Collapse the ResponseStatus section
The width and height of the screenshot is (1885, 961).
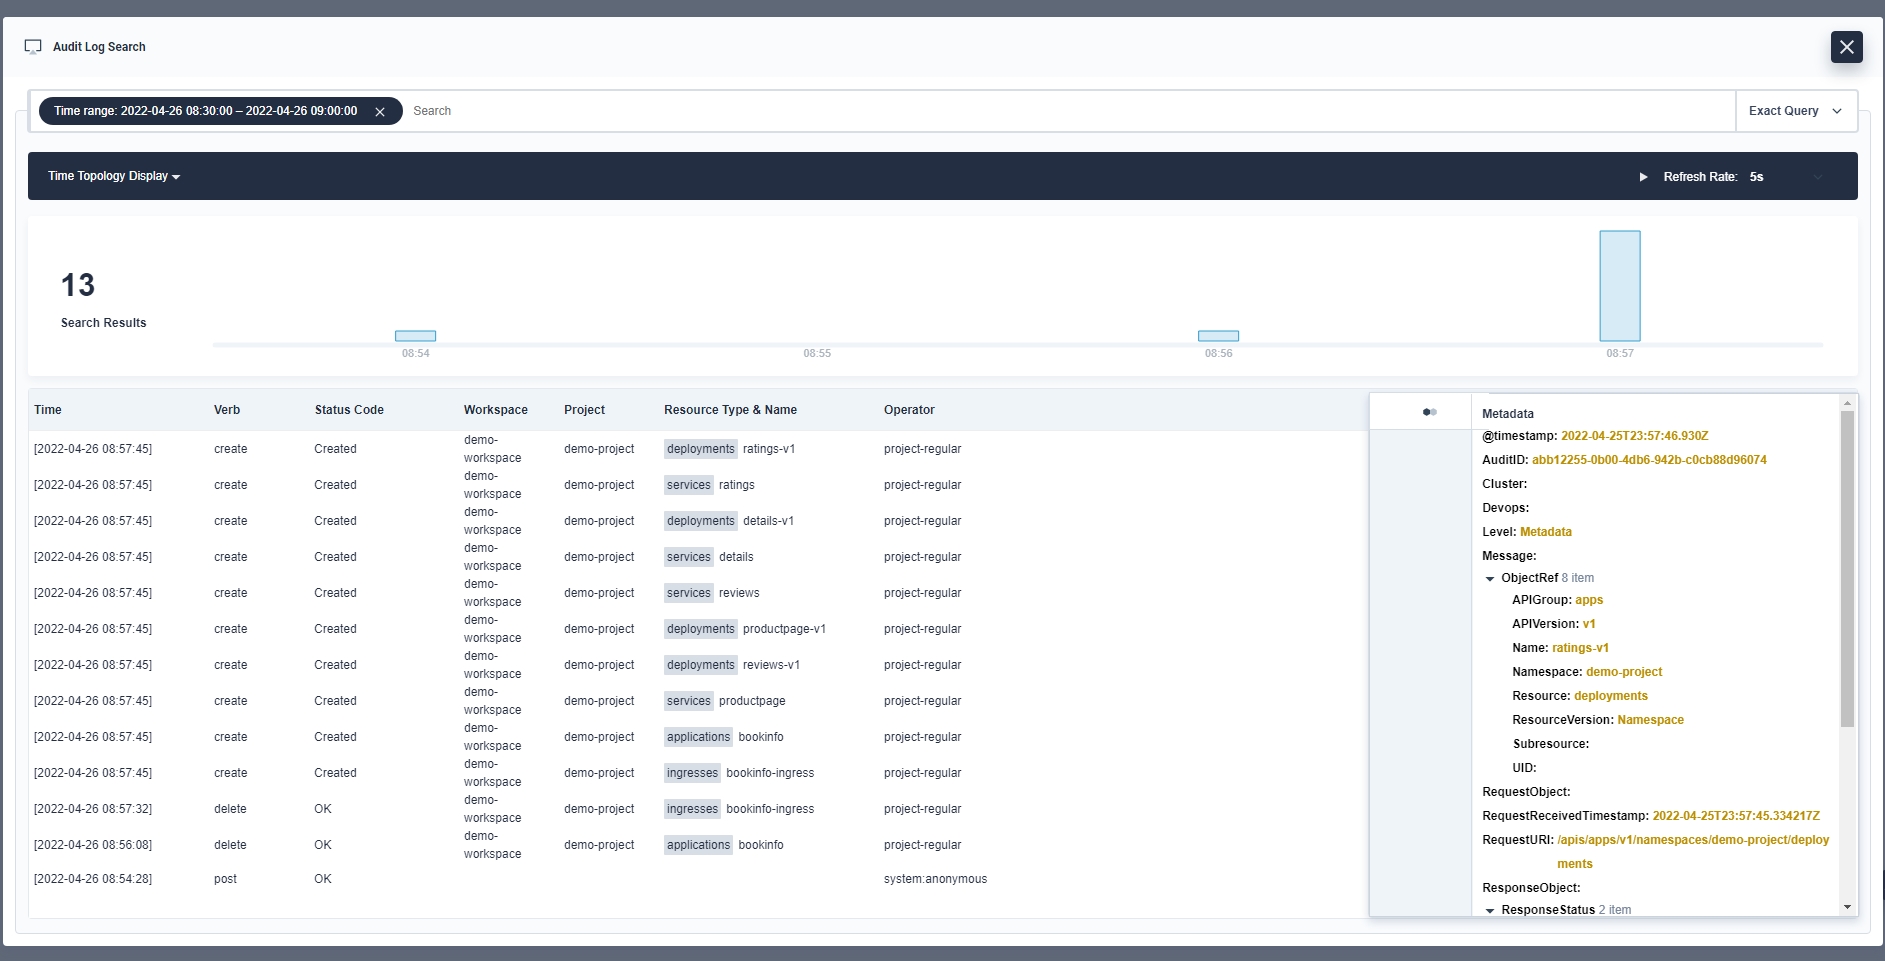tap(1490, 911)
